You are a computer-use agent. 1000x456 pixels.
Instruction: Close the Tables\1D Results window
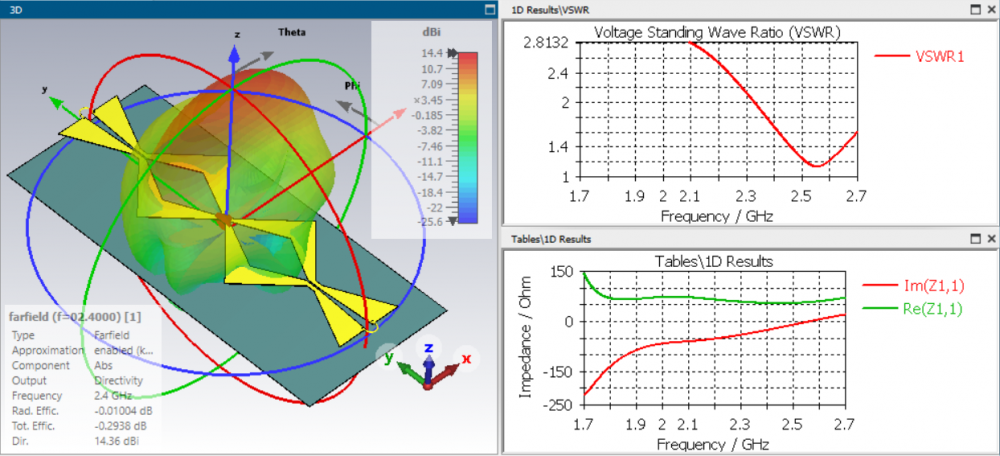[991, 239]
